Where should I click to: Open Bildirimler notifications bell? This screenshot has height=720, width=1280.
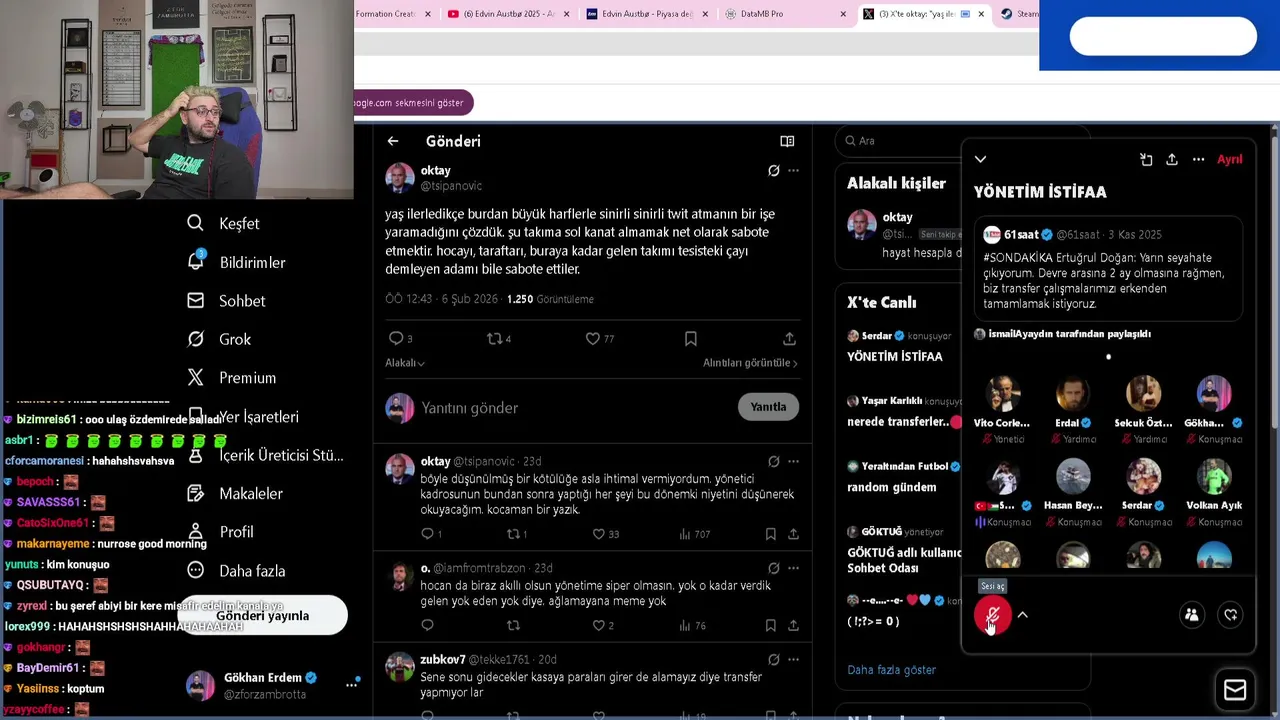tap(196, 261)
